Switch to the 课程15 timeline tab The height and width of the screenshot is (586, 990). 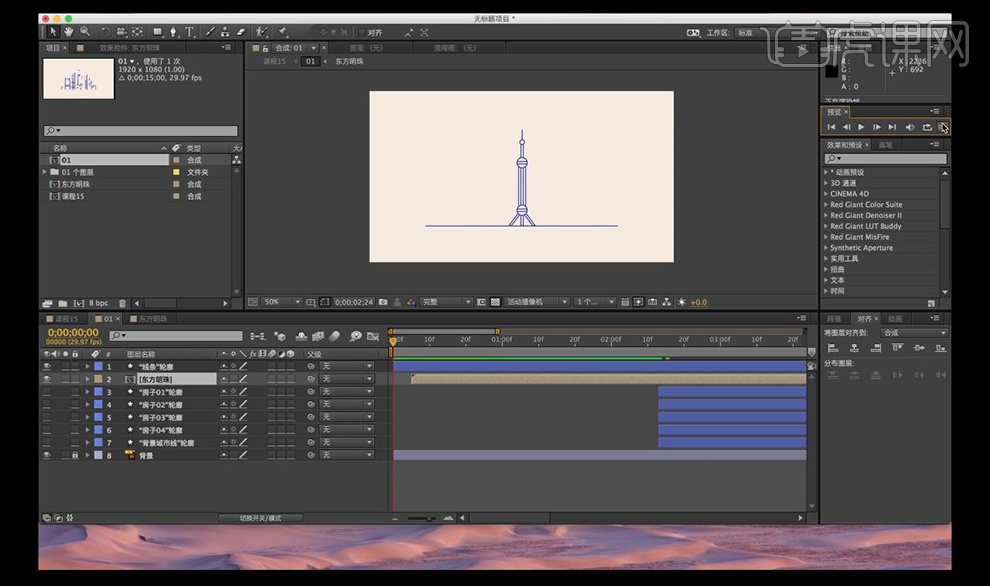[x=66, y=319]
